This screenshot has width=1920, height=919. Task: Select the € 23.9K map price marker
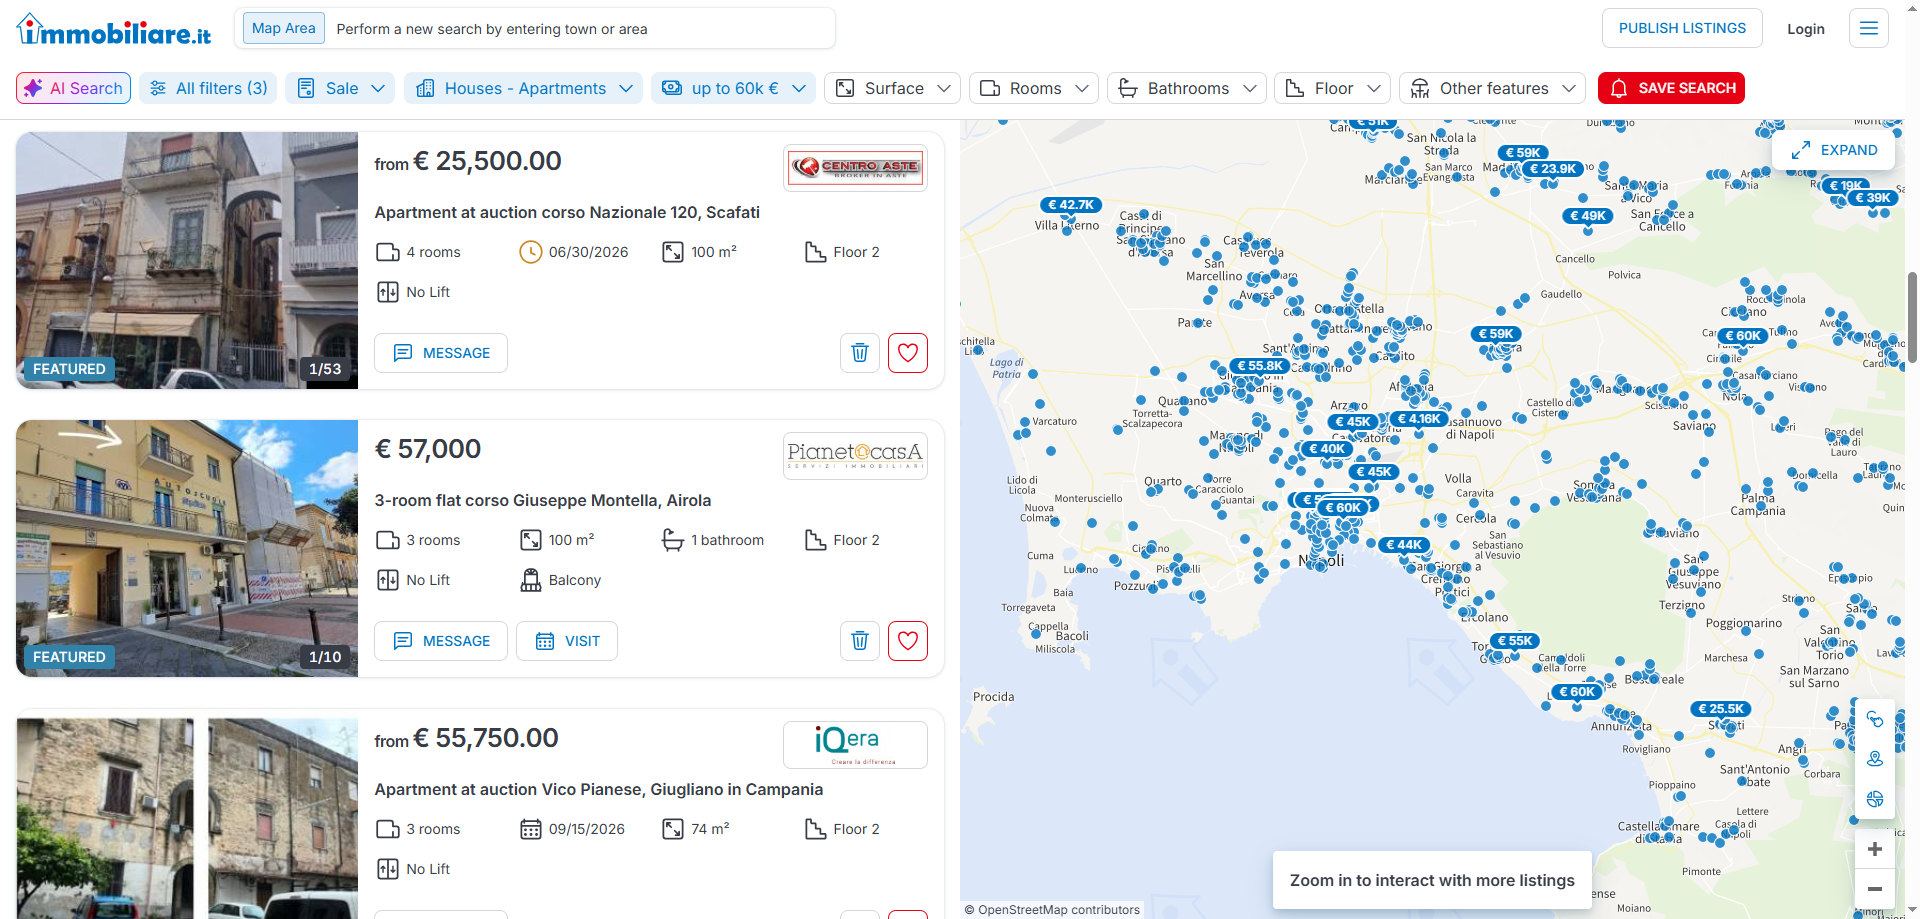[x=1553, y=169]
